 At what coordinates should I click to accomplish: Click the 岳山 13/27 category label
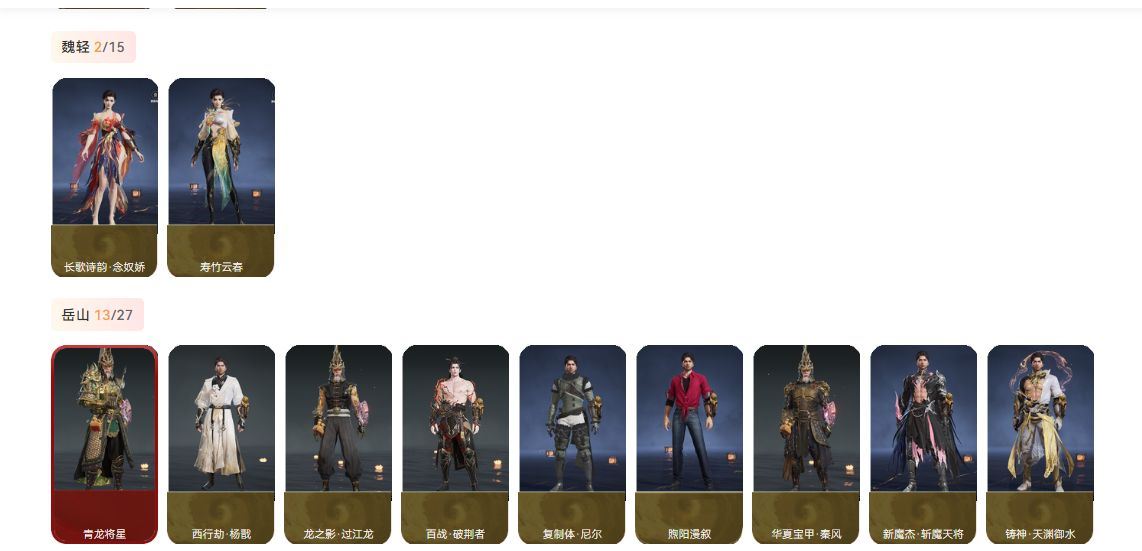click(x=98, y=315)
